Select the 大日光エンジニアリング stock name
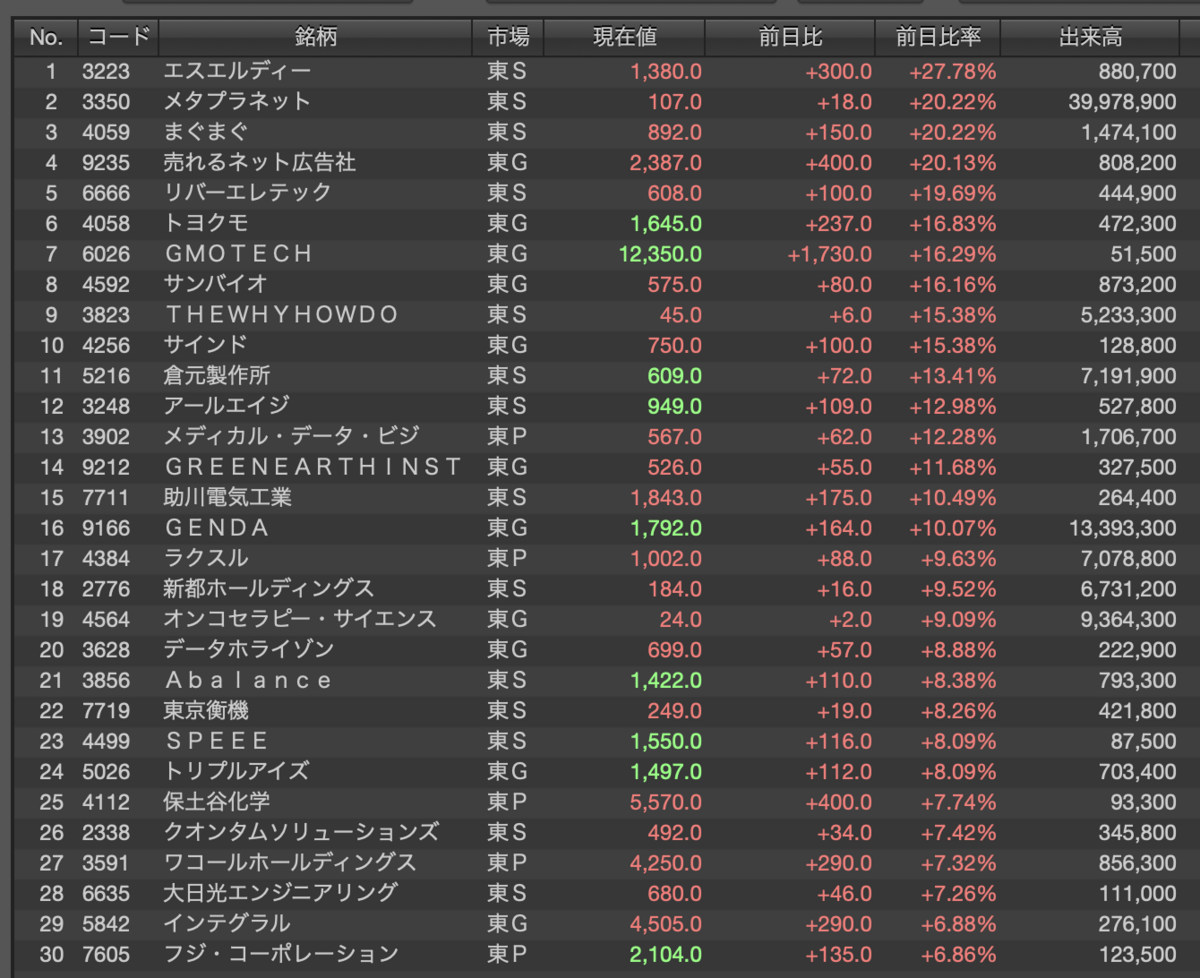This screenshot has width=1200, height=978. click(x=280, y=893)
